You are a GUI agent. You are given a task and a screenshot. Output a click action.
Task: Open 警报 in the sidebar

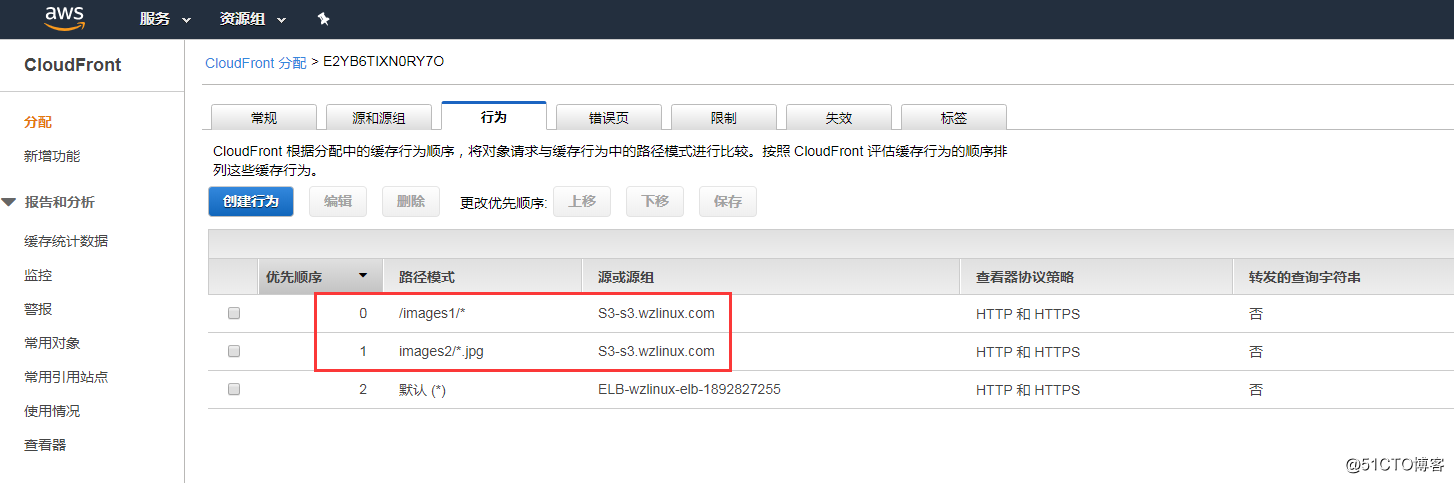click(38, 309)
